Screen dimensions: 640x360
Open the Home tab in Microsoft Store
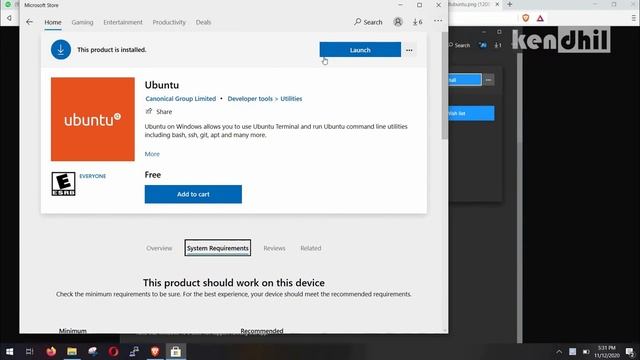(x=53, y=22)
